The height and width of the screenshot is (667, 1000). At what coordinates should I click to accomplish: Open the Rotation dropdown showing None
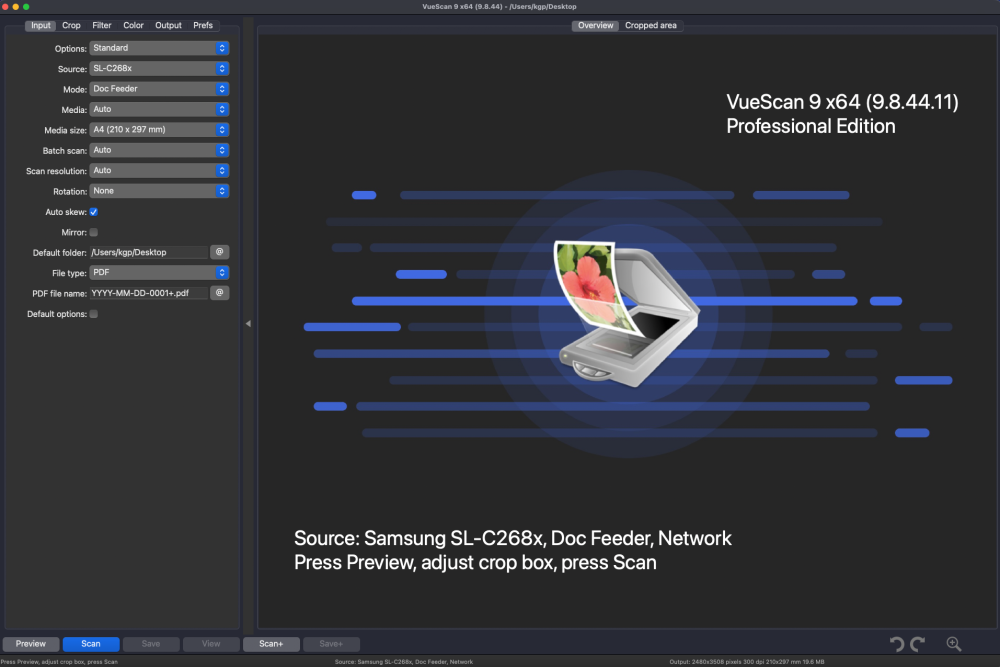159,191
